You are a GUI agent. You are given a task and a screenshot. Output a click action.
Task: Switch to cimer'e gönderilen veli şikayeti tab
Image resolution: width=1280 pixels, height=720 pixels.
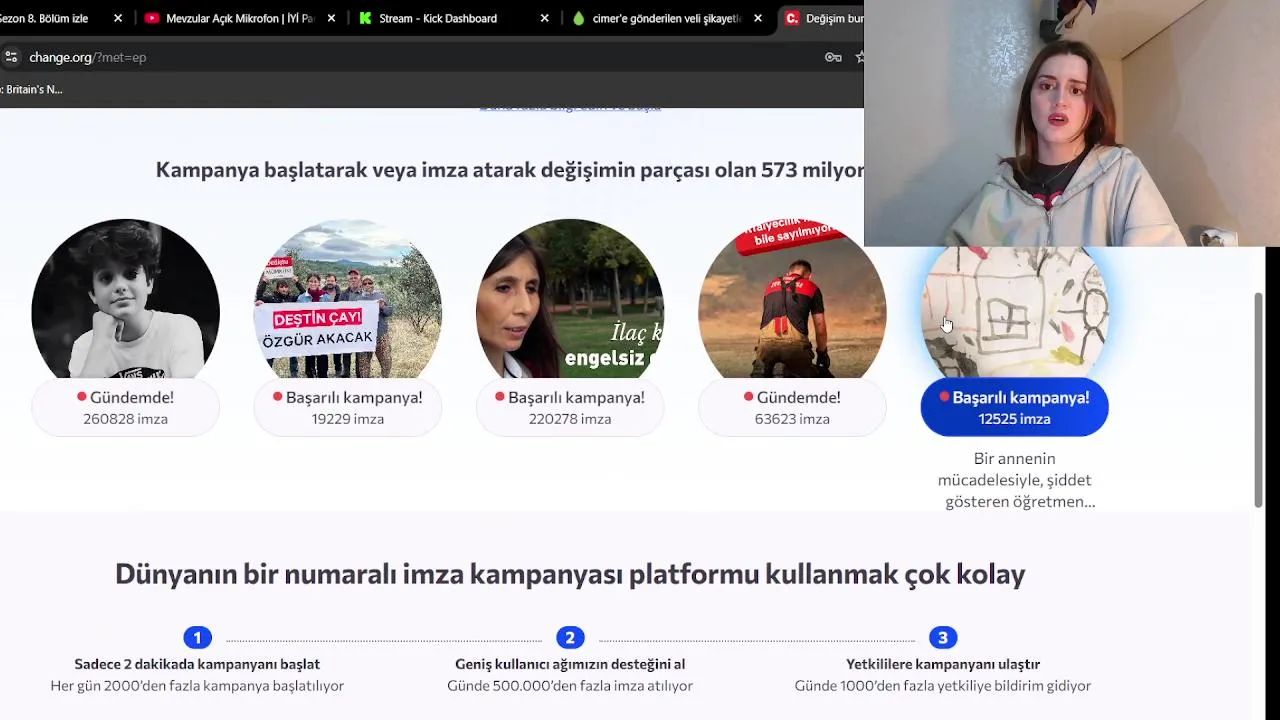click(666, 18)
